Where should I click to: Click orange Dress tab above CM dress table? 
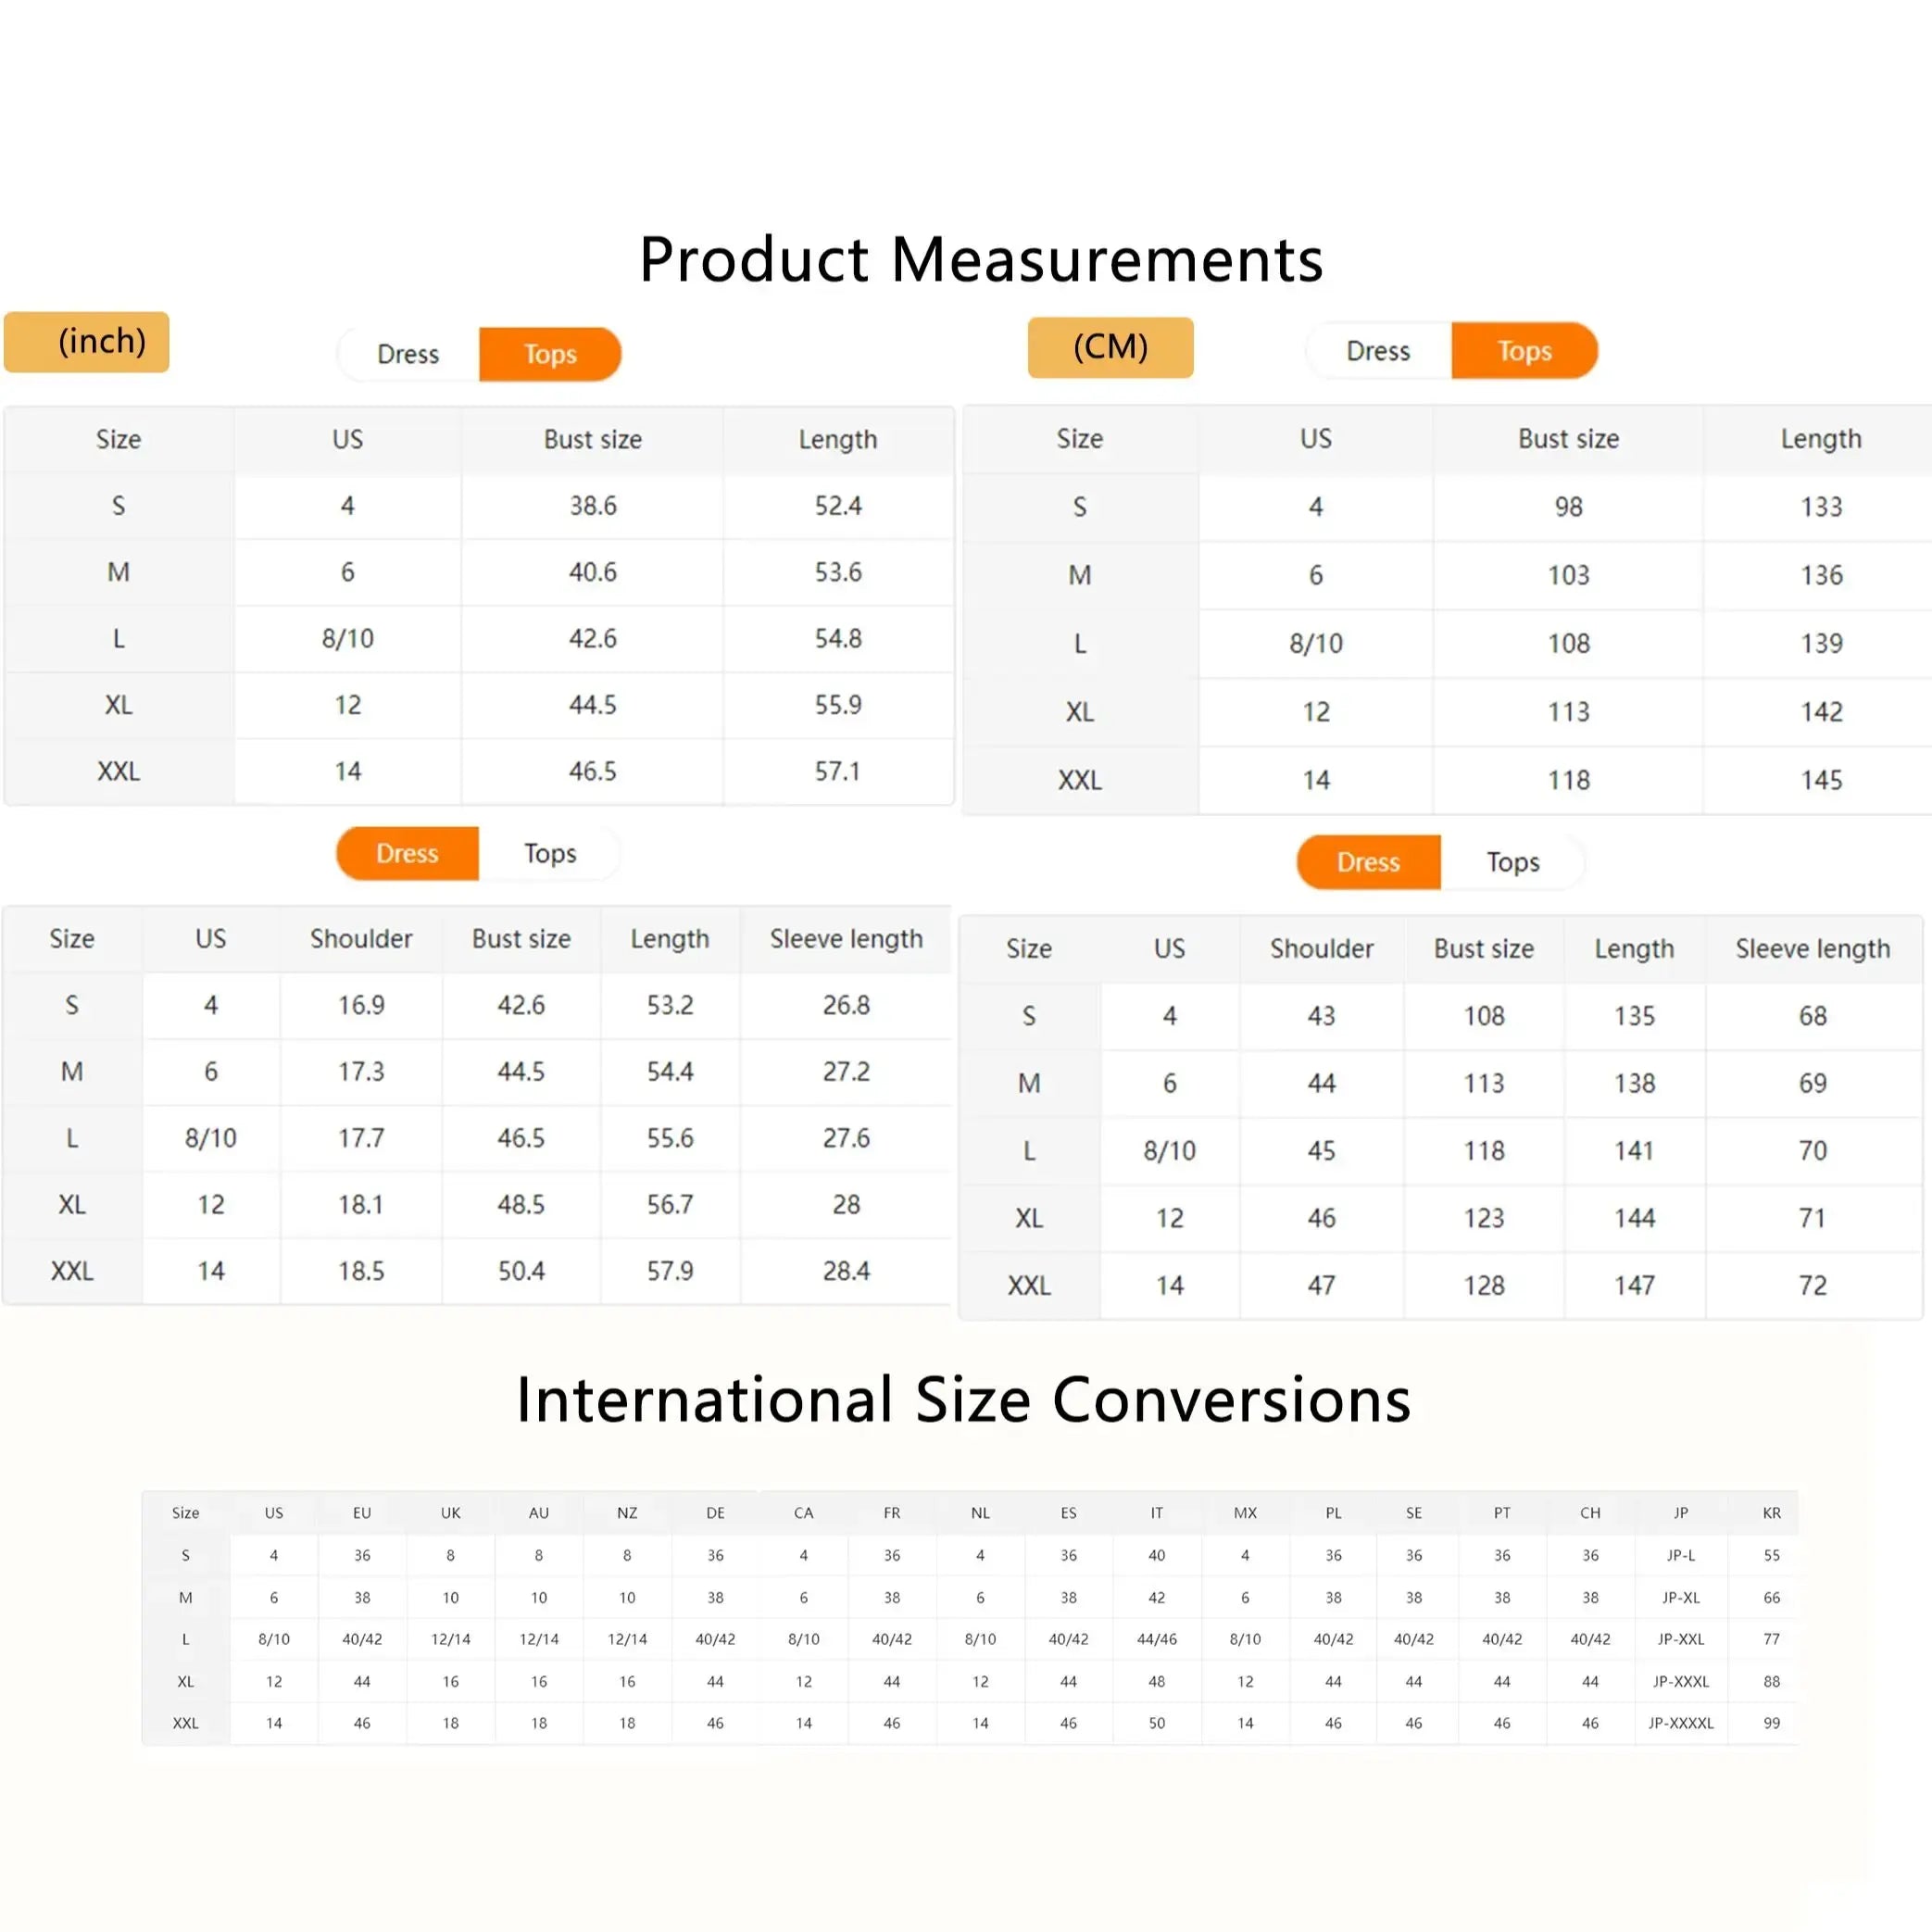[x=1368, y=862]
